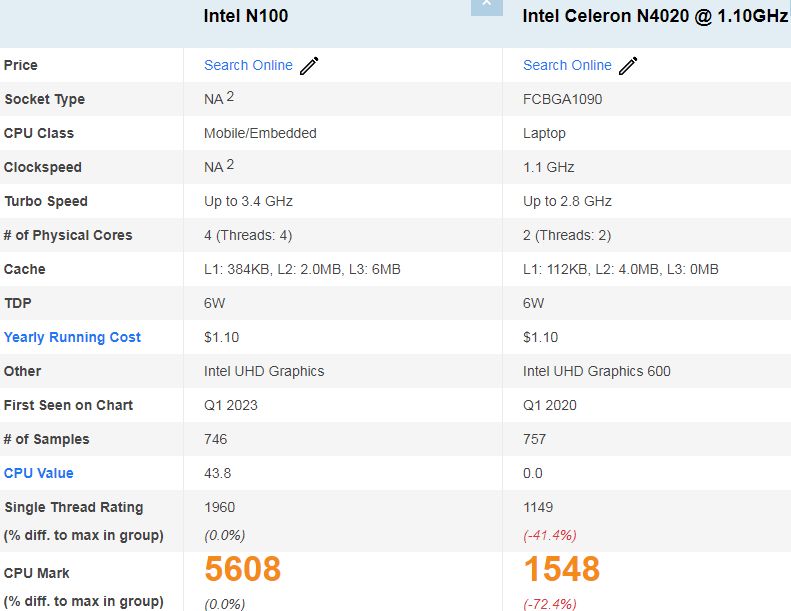Click the Q1 2020 value
Screen dimensions: 791x611
tap(549, 405)
